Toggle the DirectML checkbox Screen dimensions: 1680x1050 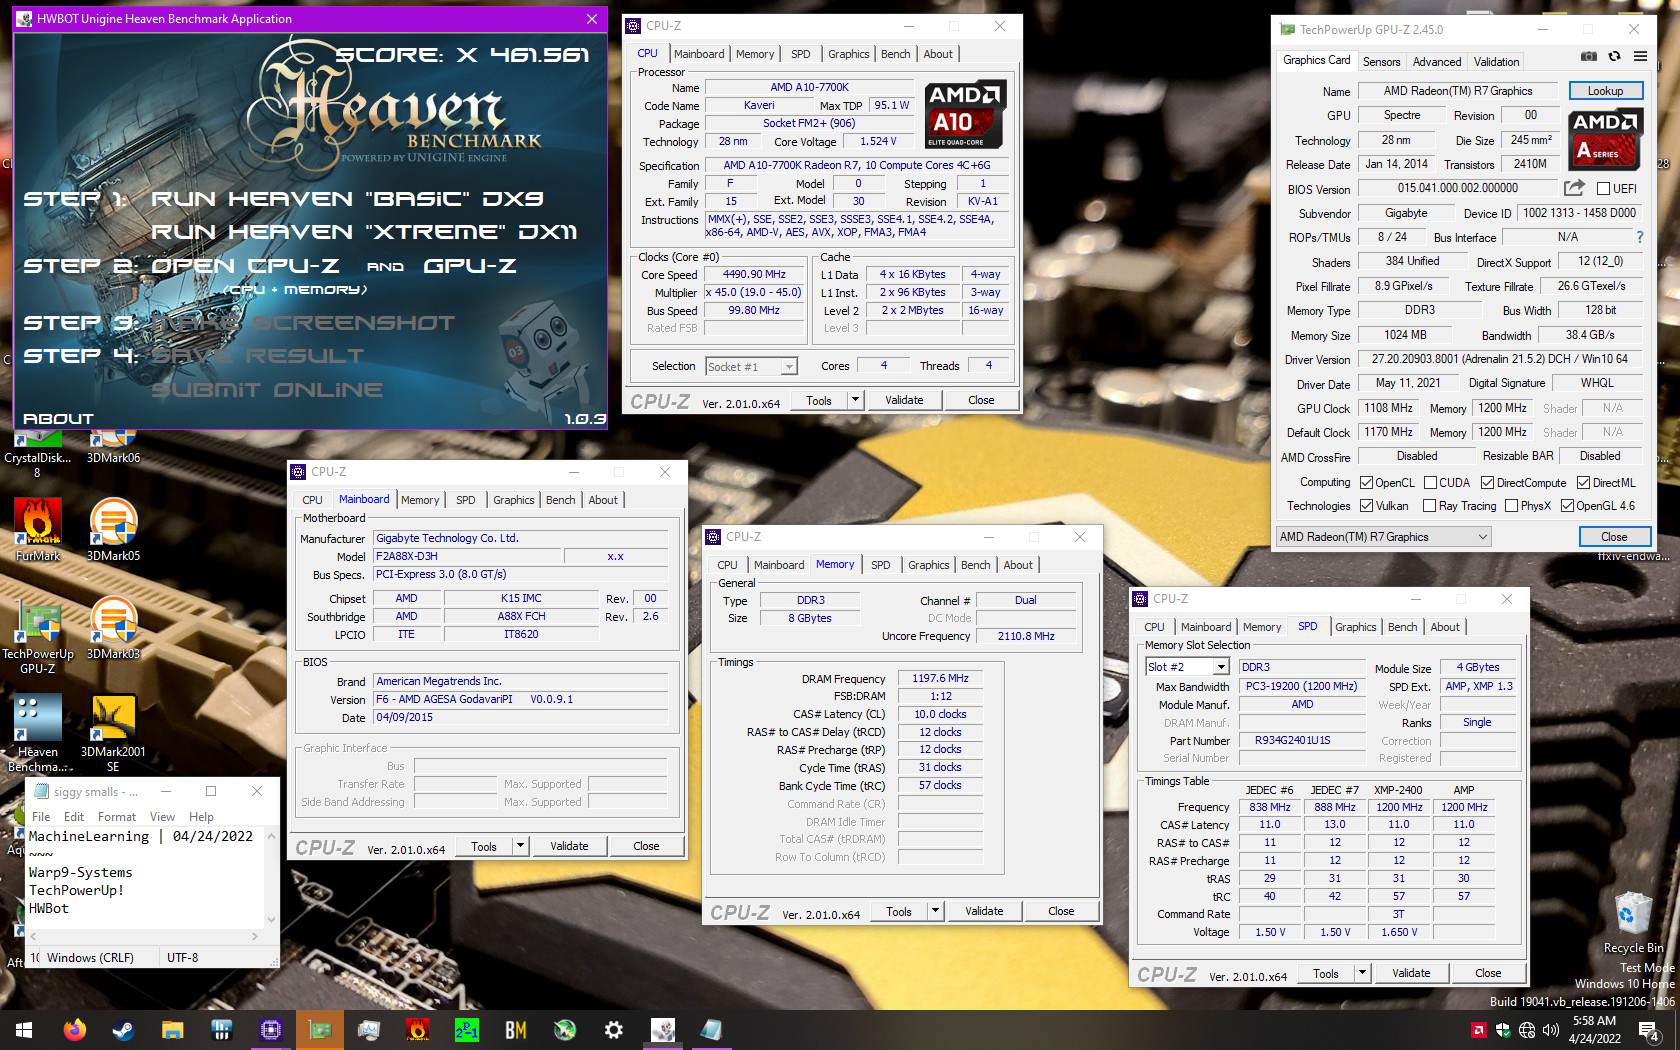(x=1583, y=483)
